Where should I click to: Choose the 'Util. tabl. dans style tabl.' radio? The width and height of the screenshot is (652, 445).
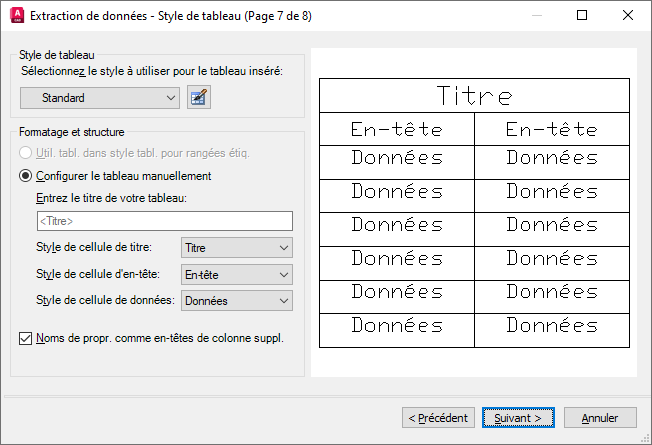coord(26,153)
